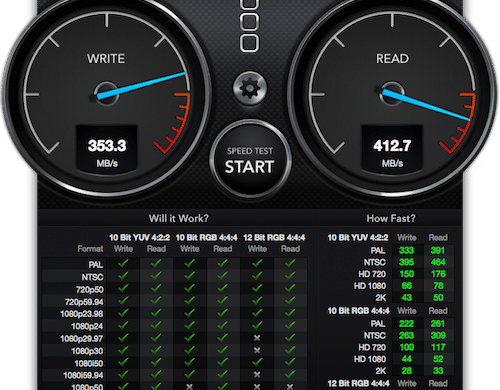
Task: Click the 1080p23.98 10 Bit RGB read checkmark
Action: [222, 313]
